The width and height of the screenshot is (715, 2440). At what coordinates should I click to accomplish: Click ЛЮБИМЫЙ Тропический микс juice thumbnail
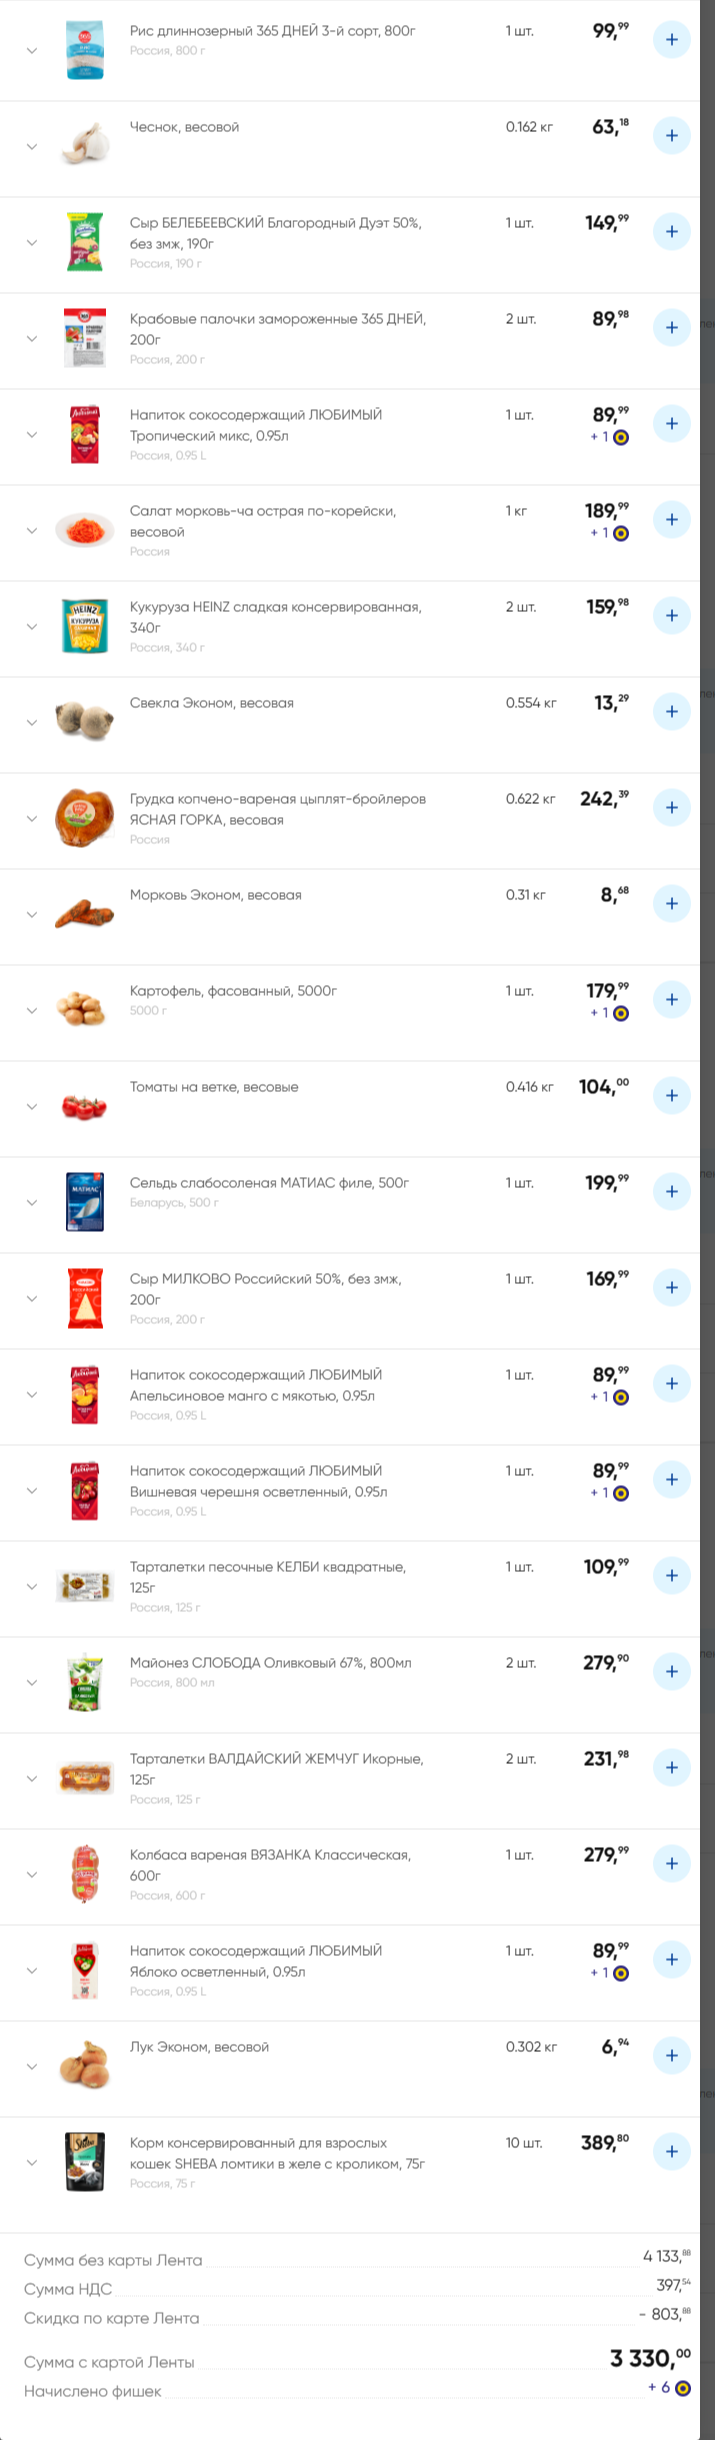point(85,434)
